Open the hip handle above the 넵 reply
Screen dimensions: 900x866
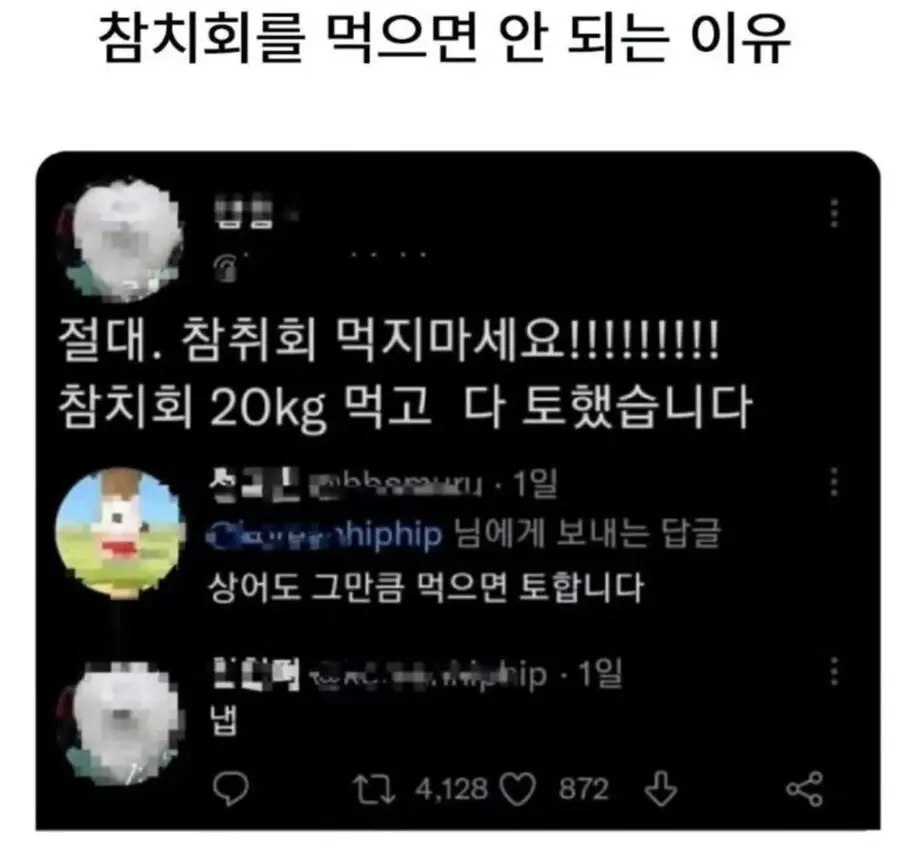coord(427,675)
